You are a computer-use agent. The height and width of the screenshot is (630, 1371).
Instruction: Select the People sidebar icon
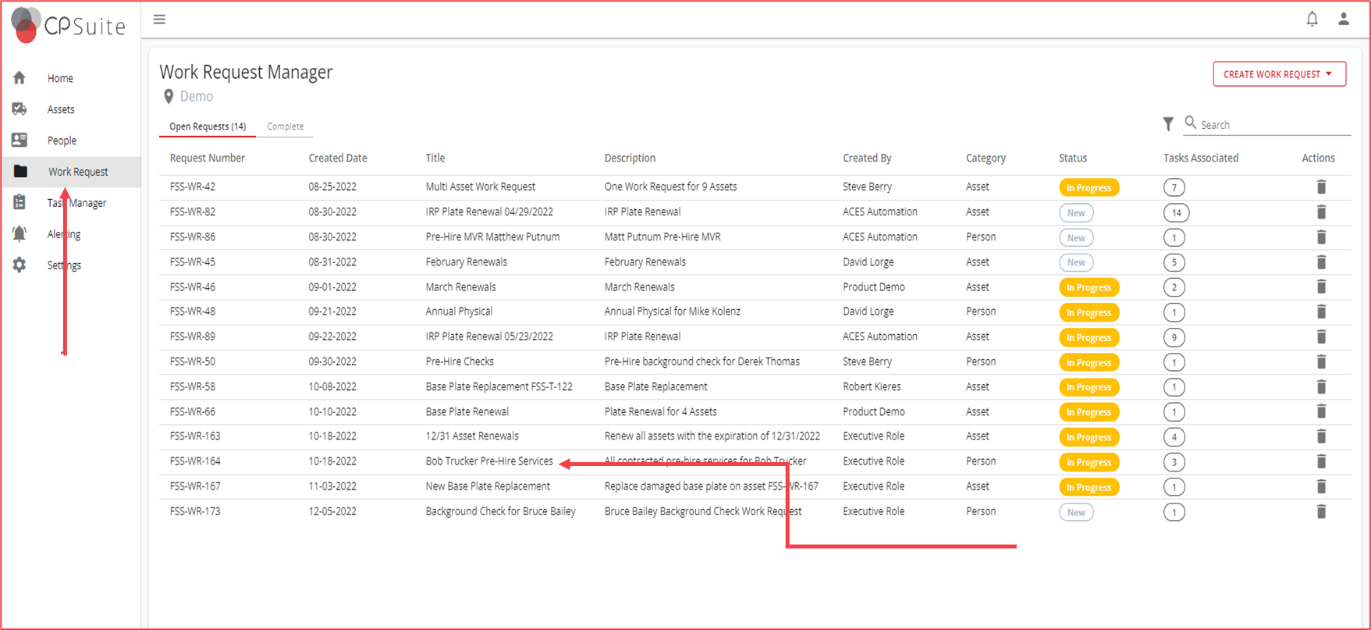60,140
